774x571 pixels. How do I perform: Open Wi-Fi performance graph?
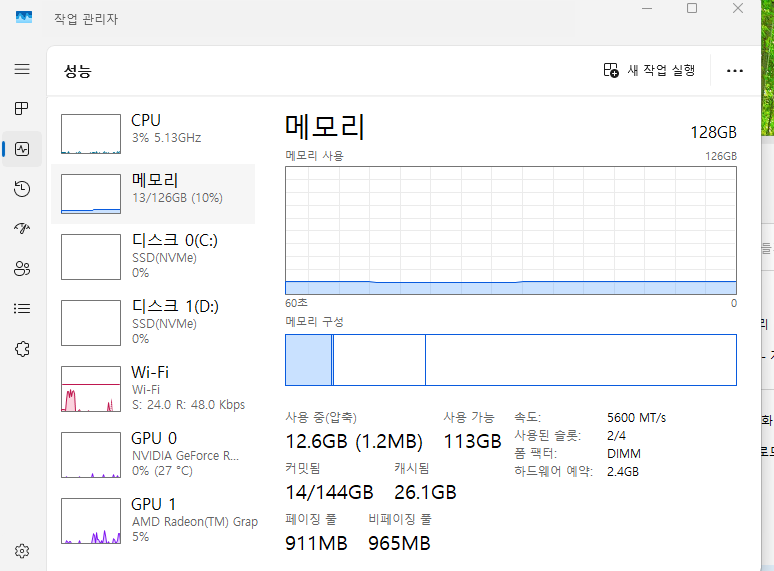155,388
